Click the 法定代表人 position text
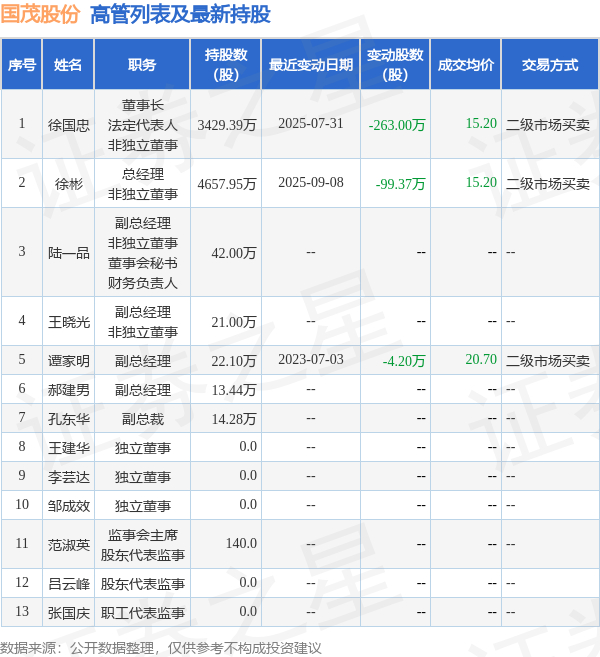The image size is (600, 657). 142,124
